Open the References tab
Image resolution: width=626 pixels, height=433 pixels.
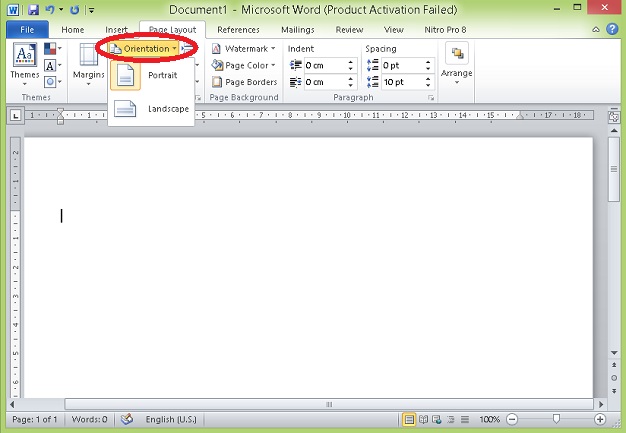(x=238, y=30)
